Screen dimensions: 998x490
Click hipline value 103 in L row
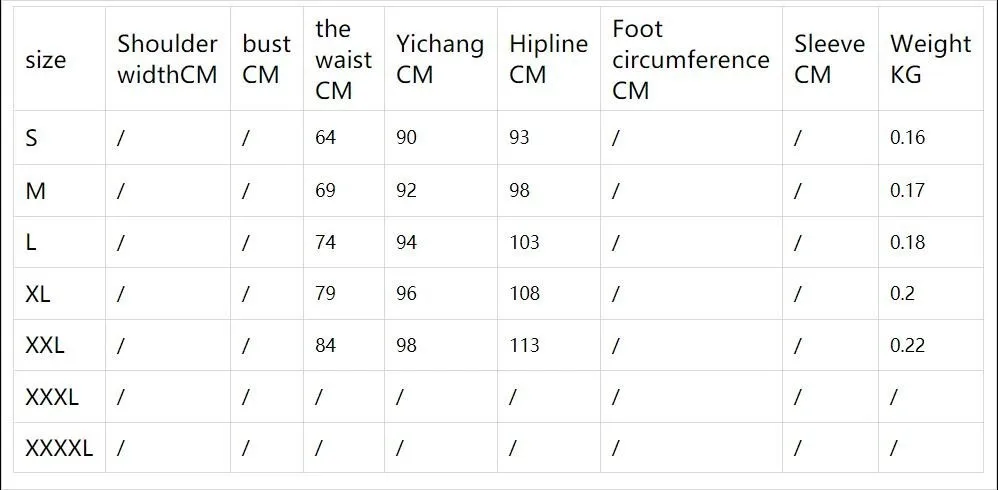coord(524,242)
